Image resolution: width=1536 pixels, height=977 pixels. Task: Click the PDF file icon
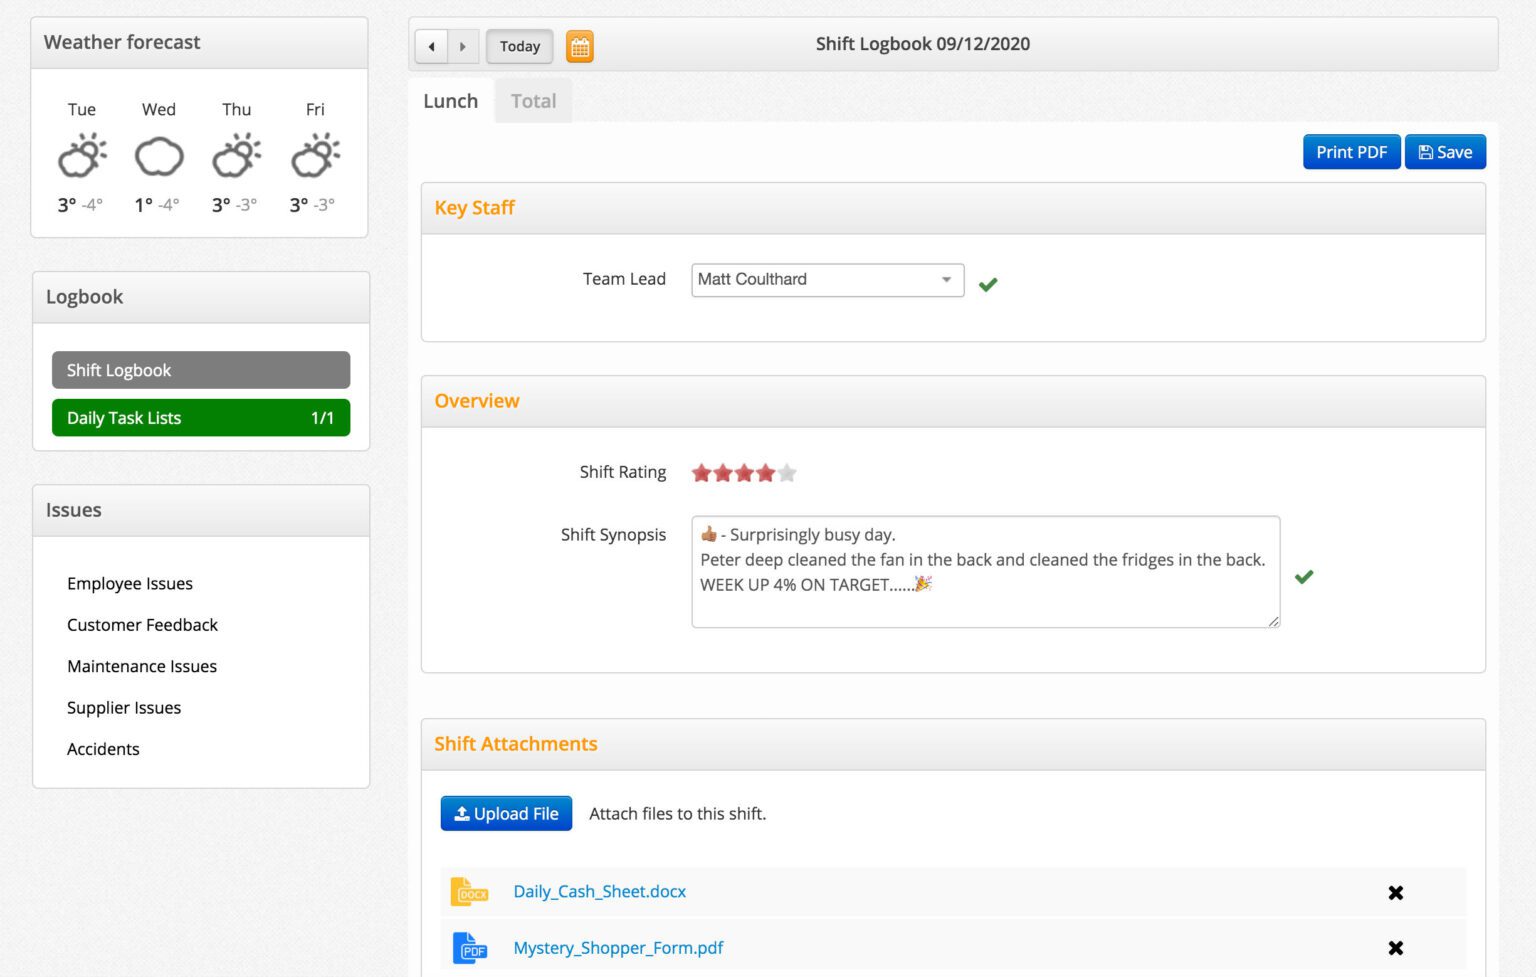[469, 948]
